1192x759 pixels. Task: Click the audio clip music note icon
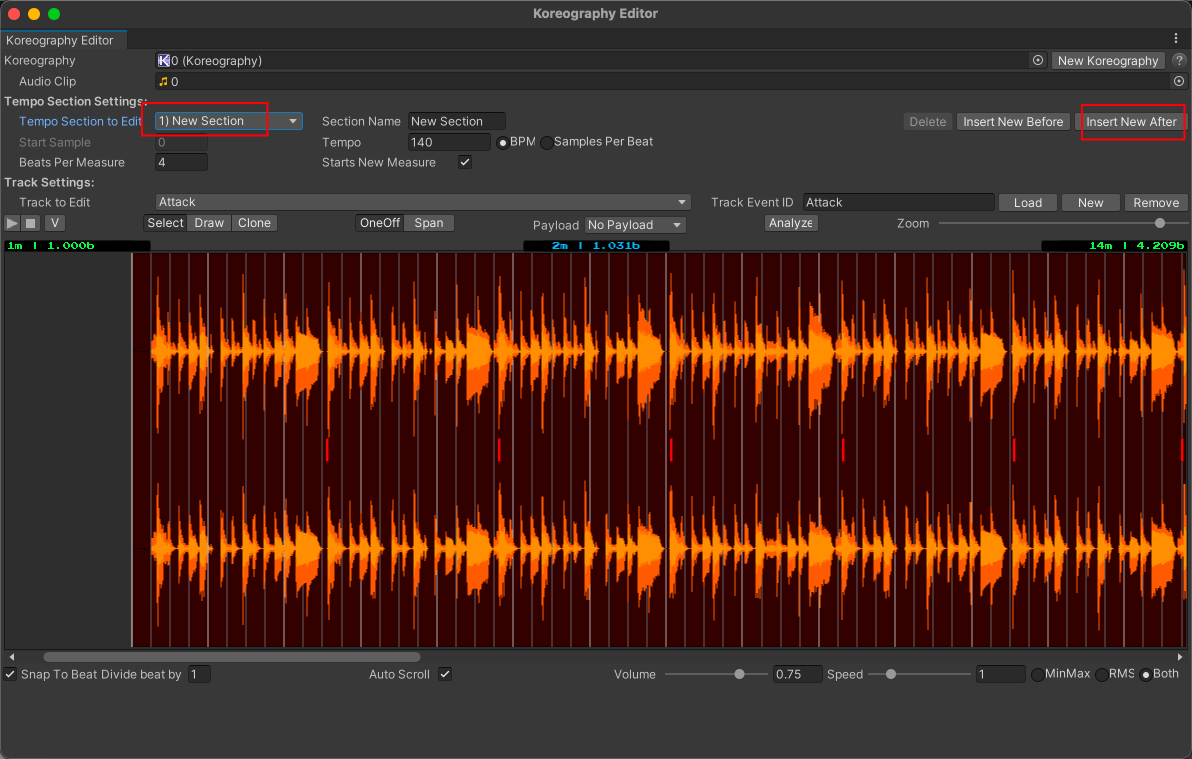pos(163,81)
